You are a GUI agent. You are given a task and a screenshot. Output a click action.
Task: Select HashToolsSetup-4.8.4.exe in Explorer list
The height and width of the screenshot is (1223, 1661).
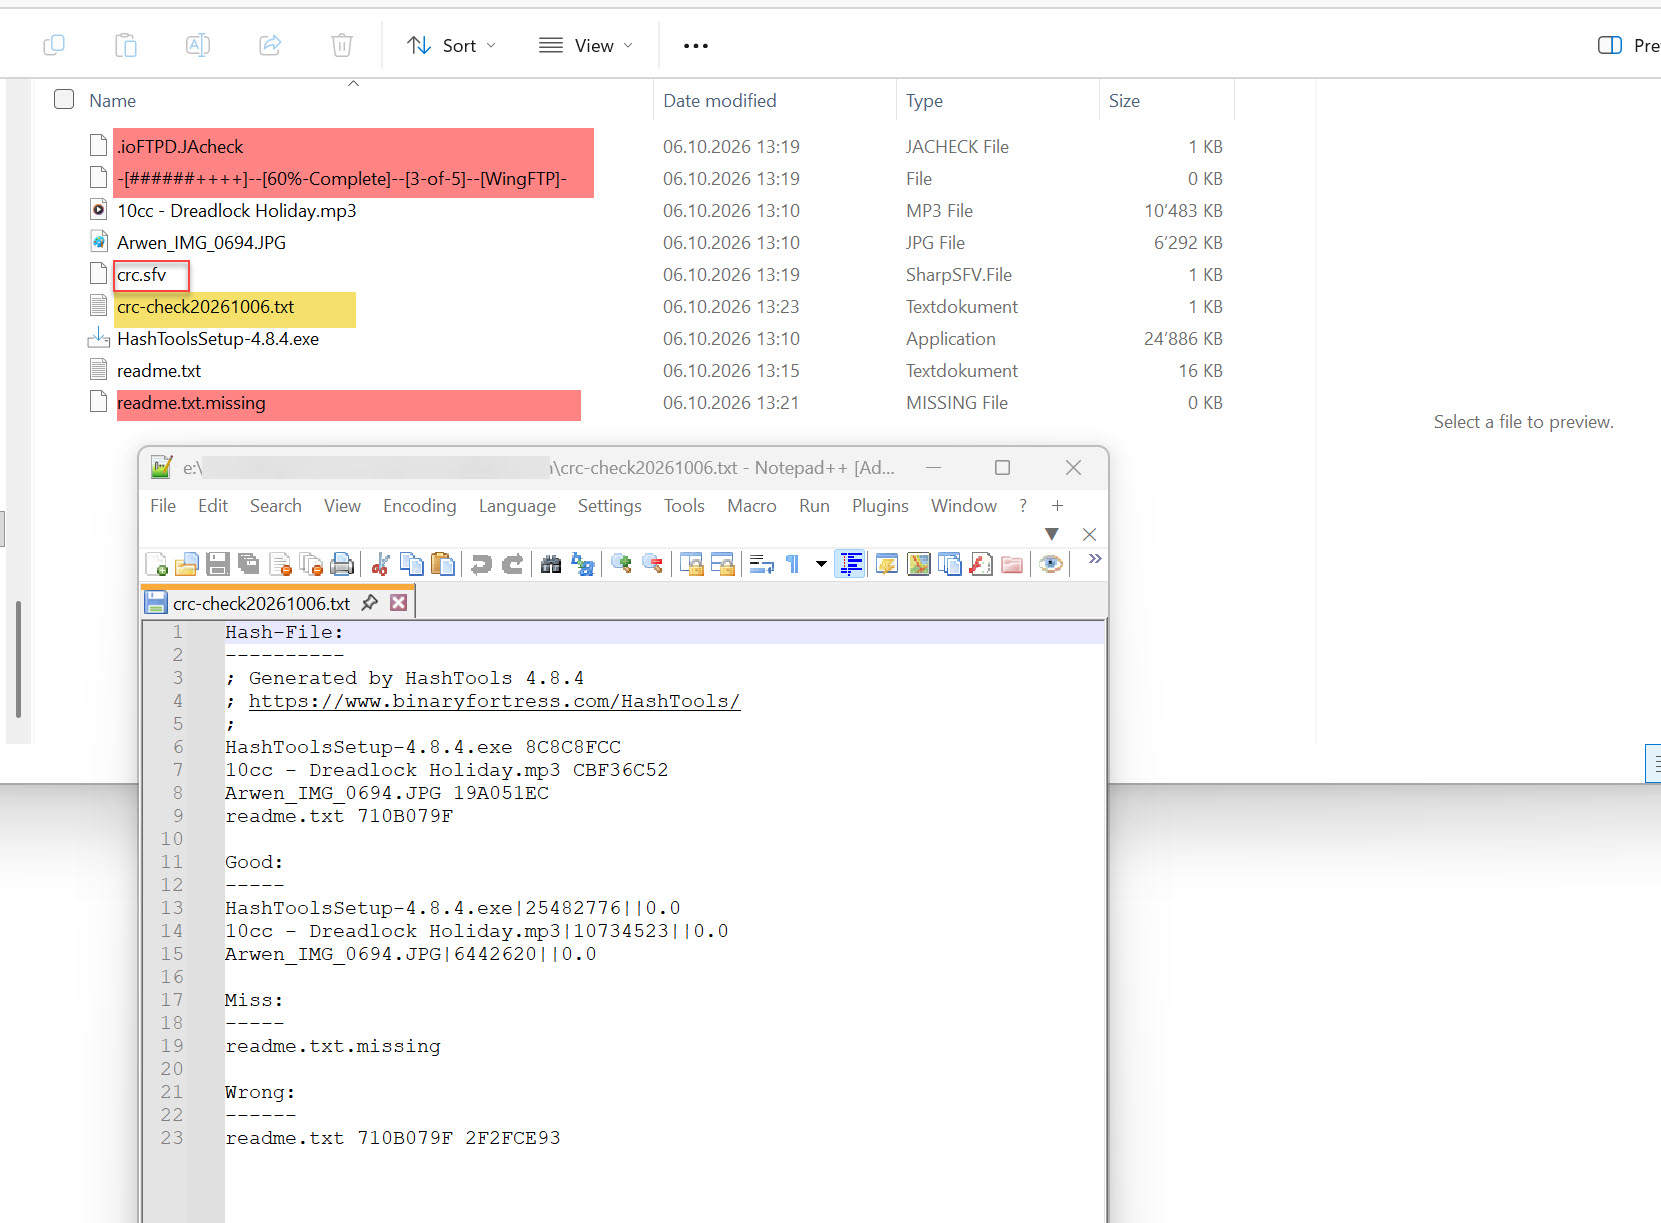[x=218, y=339]
